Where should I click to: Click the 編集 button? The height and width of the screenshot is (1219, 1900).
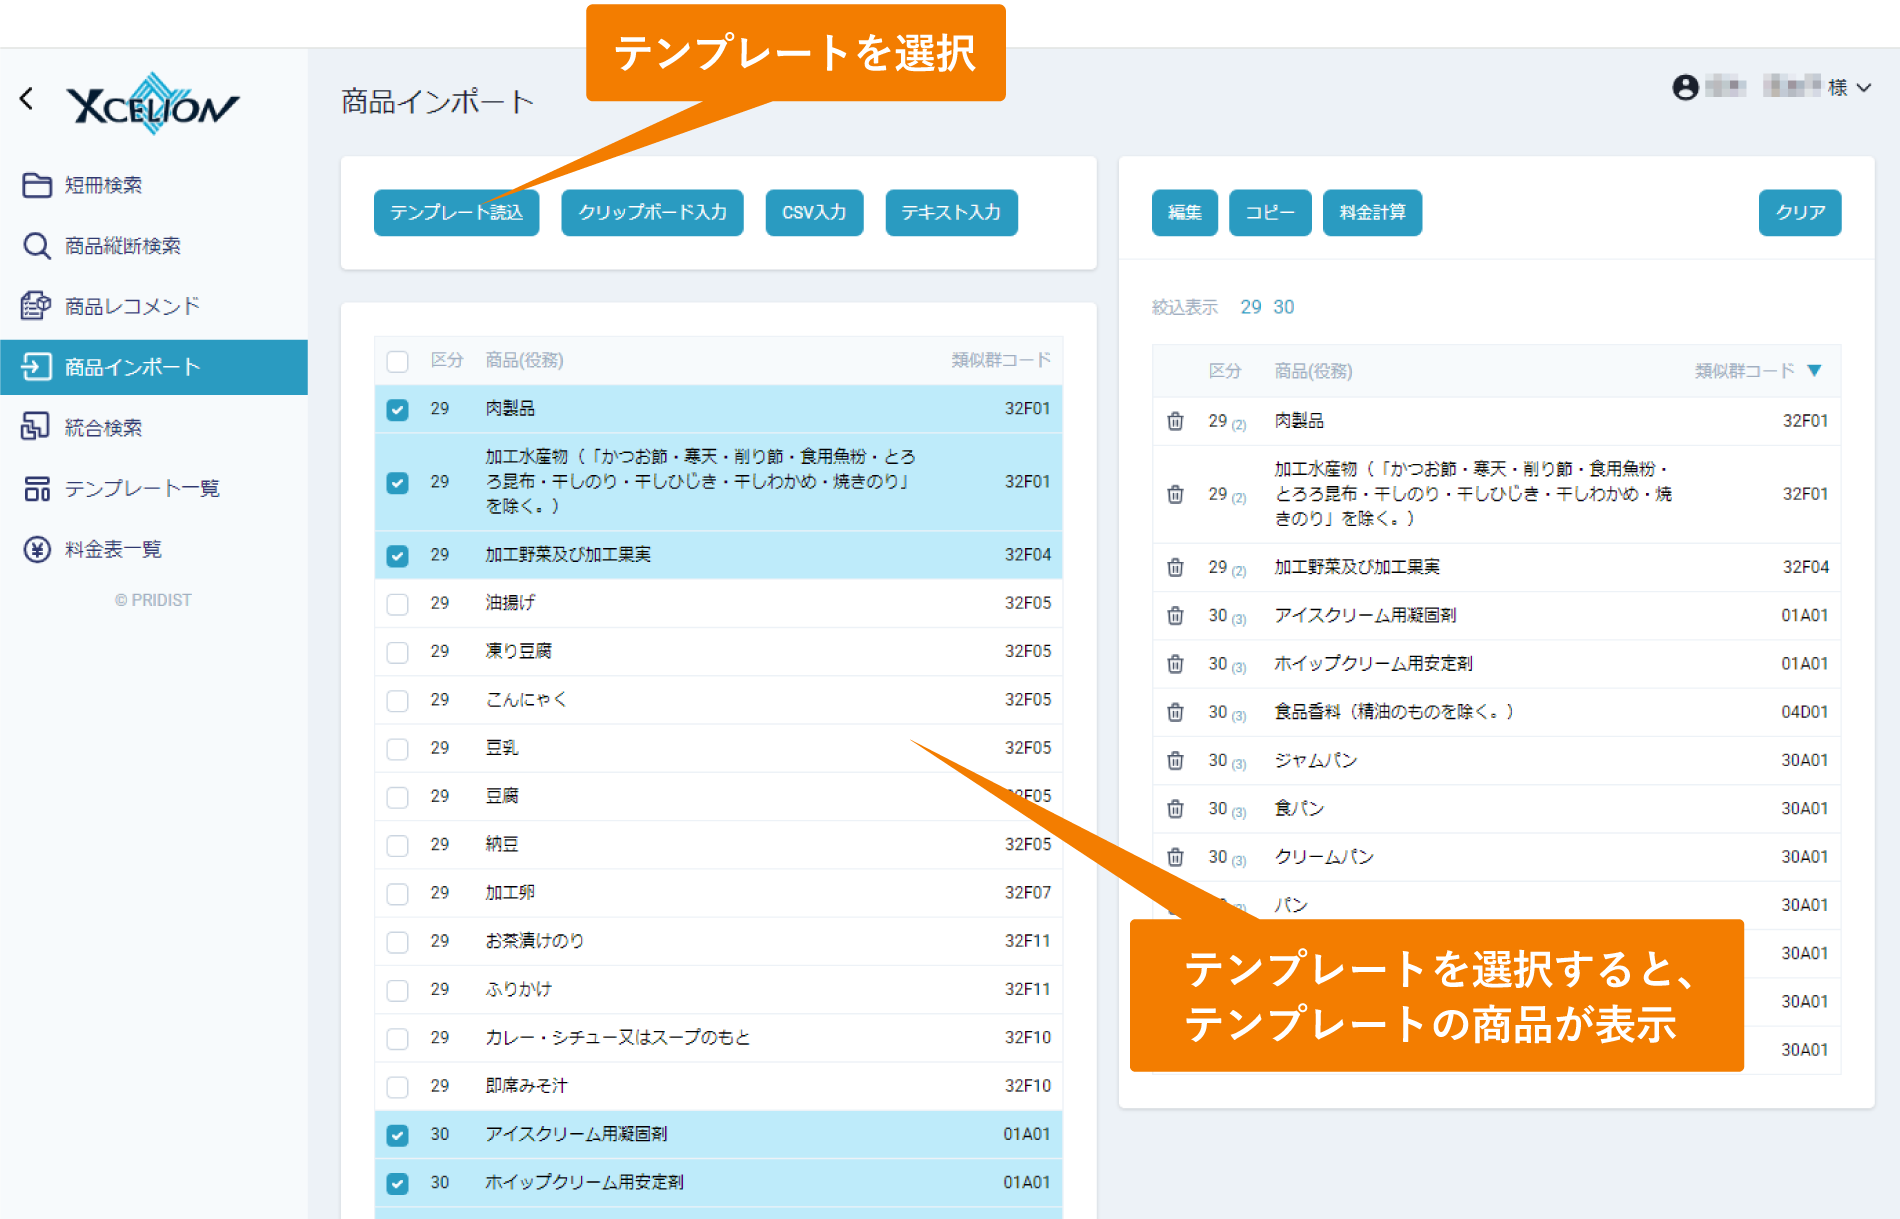point(1185,212)
